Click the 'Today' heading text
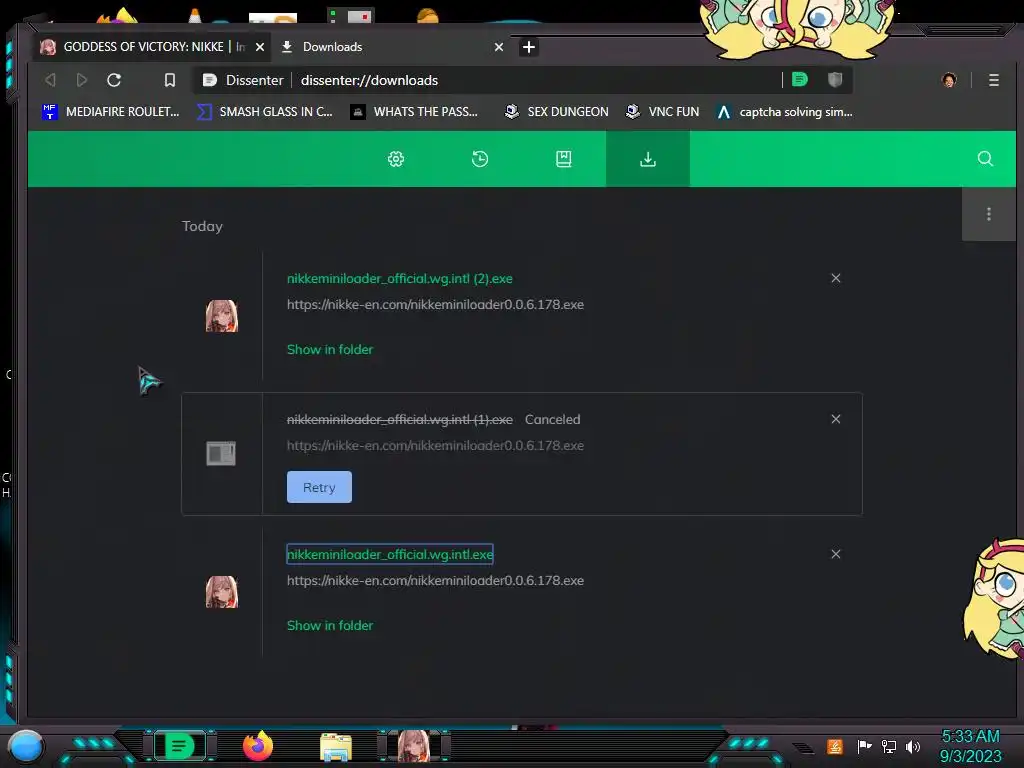 point(202,226)
